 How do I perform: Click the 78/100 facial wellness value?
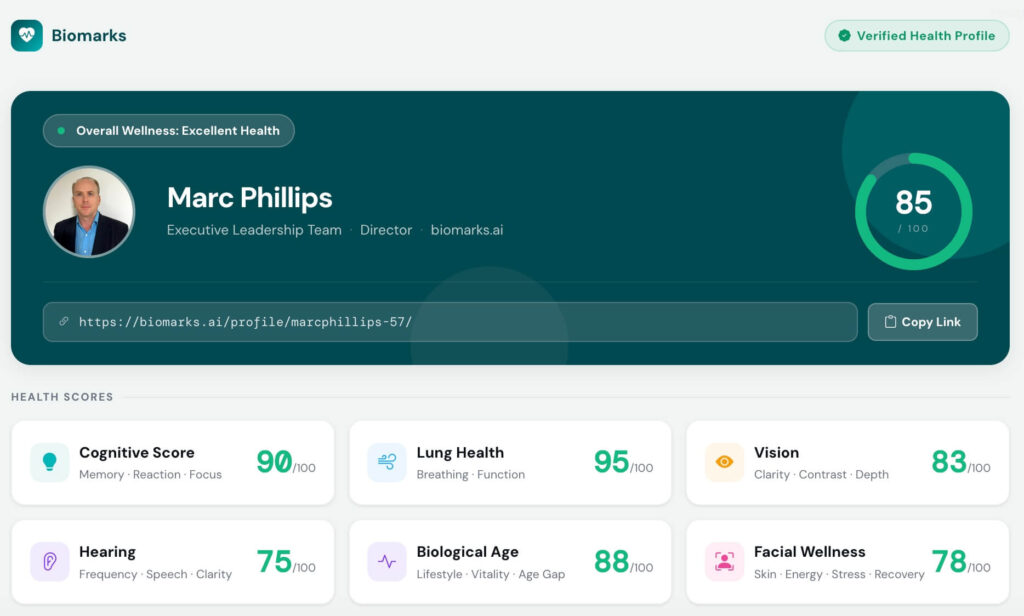[961, 561]
